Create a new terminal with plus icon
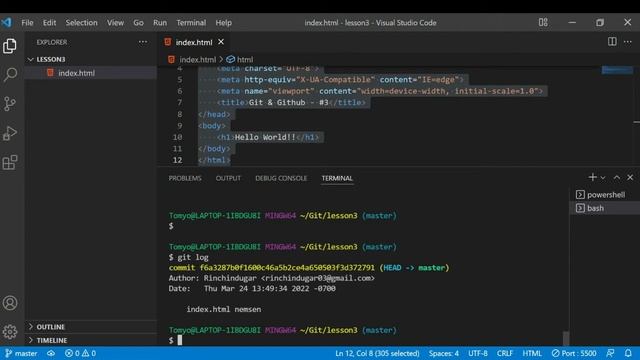This screenshot has height=360, width=640. click(x=592, y=177)
